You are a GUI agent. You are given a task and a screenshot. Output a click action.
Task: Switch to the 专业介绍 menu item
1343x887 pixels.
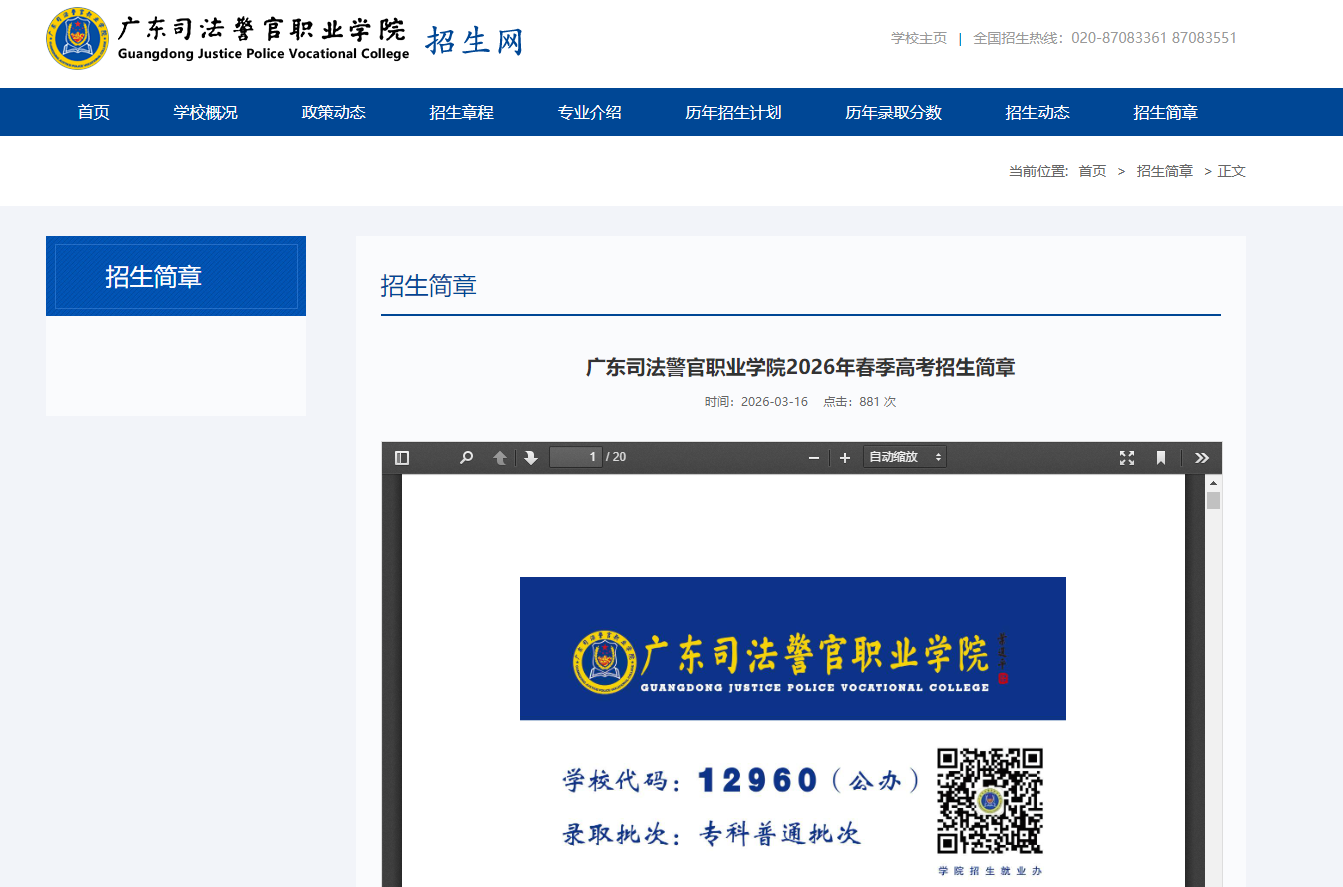(x=589, y=112)
